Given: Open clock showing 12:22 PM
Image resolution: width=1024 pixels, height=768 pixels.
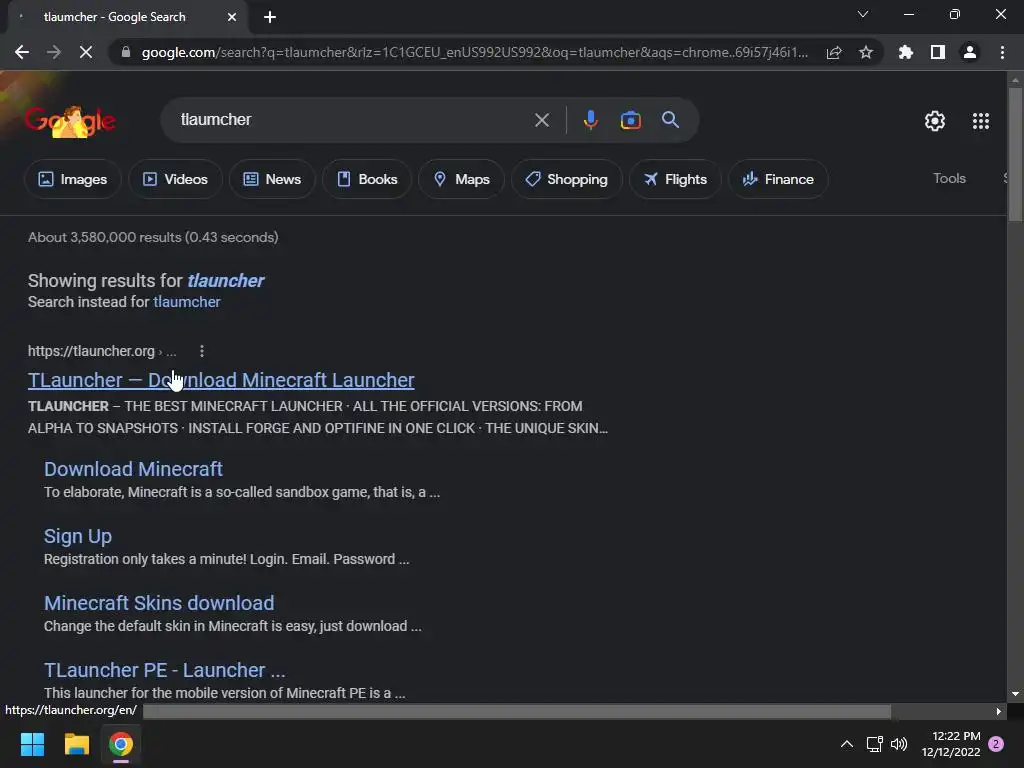Looking at the screenshot, I should [x=951, y=744].
